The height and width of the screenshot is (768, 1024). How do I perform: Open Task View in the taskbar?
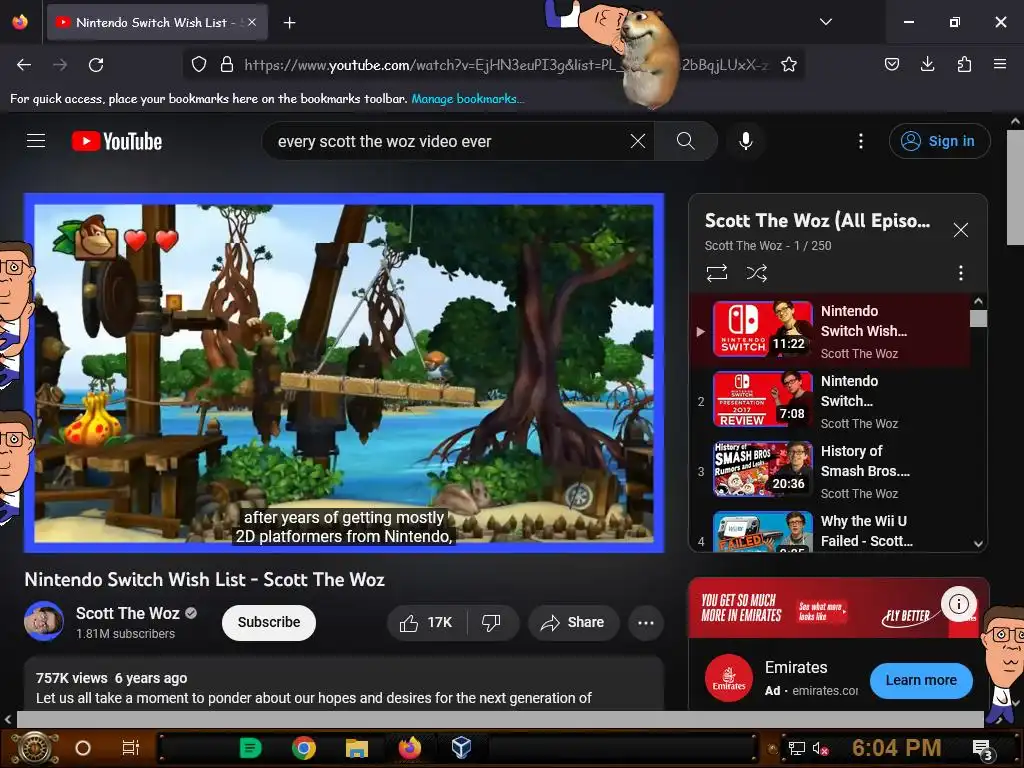pyautogui.click(x=131, y=748)
